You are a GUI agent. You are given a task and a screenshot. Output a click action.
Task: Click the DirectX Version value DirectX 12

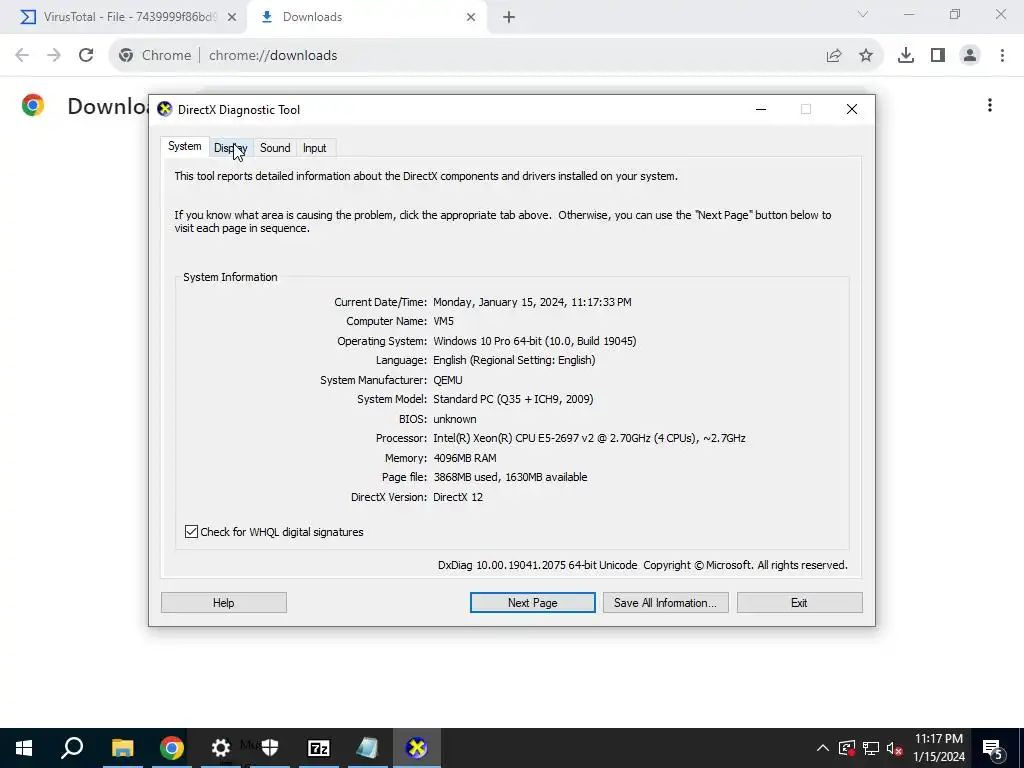point(458,497)
